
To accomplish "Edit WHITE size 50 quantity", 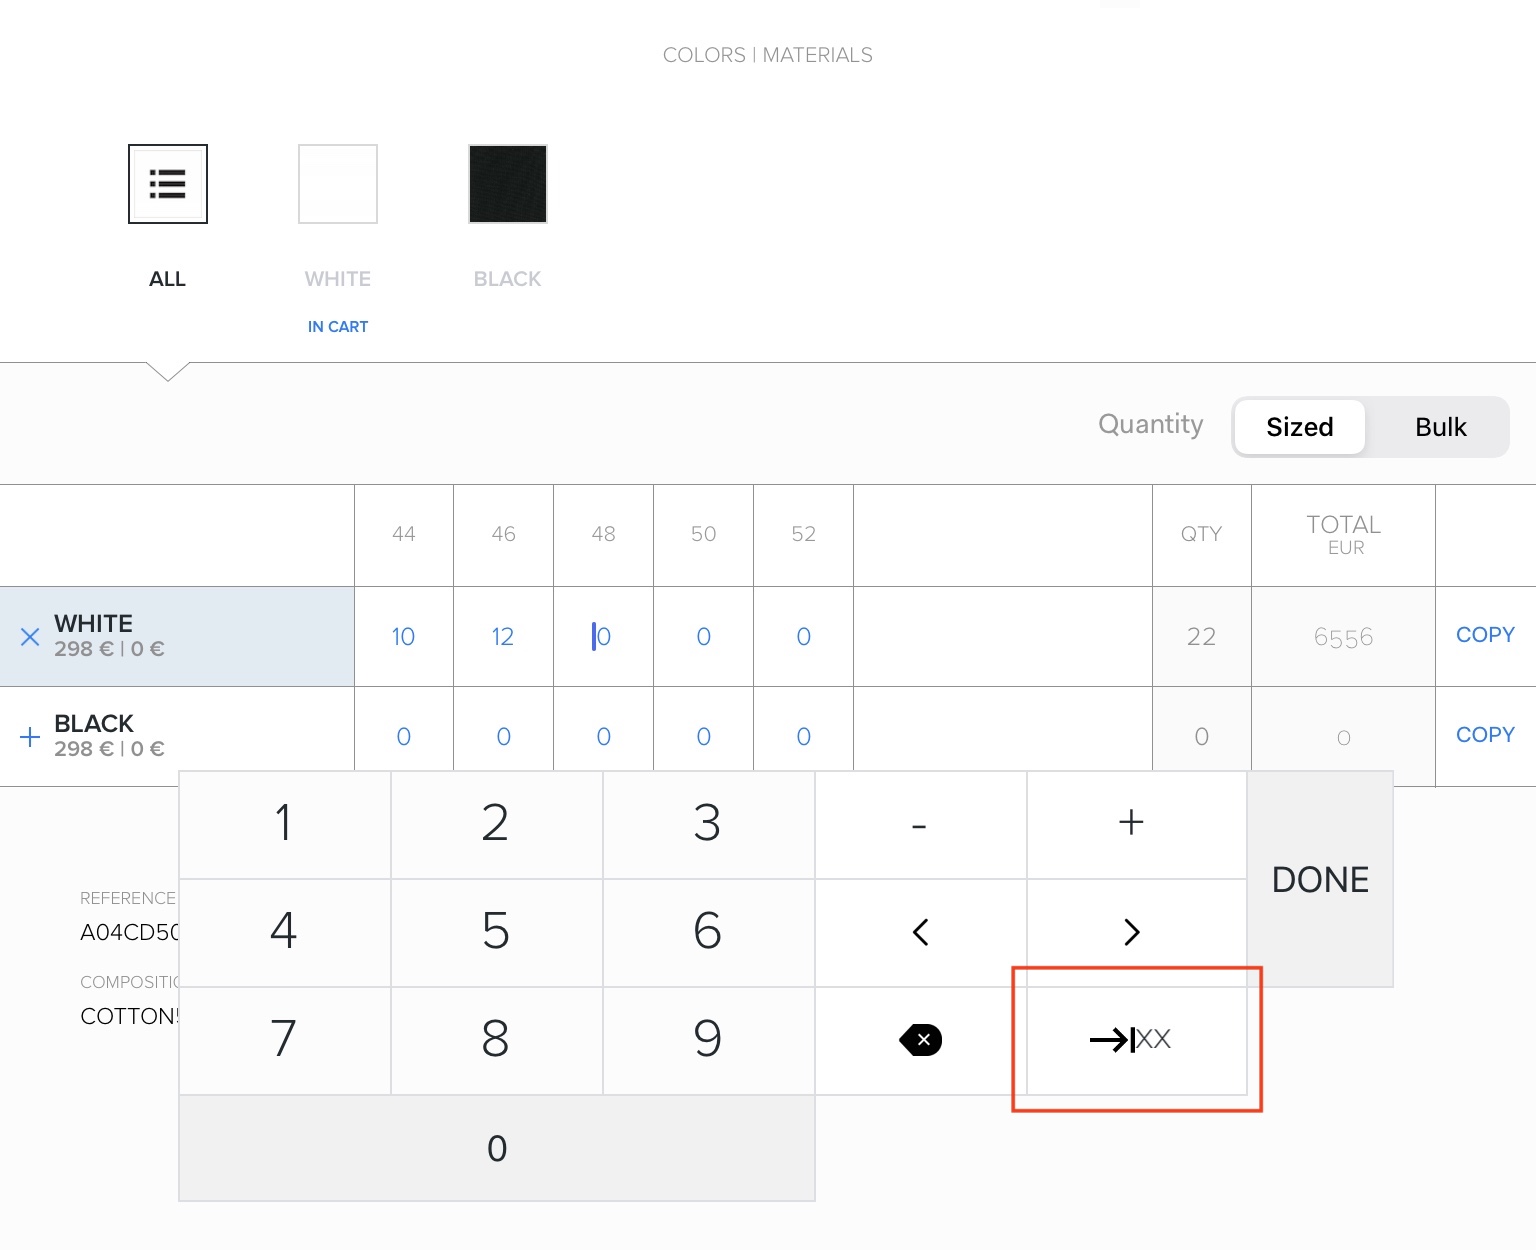I will point(703,637).
